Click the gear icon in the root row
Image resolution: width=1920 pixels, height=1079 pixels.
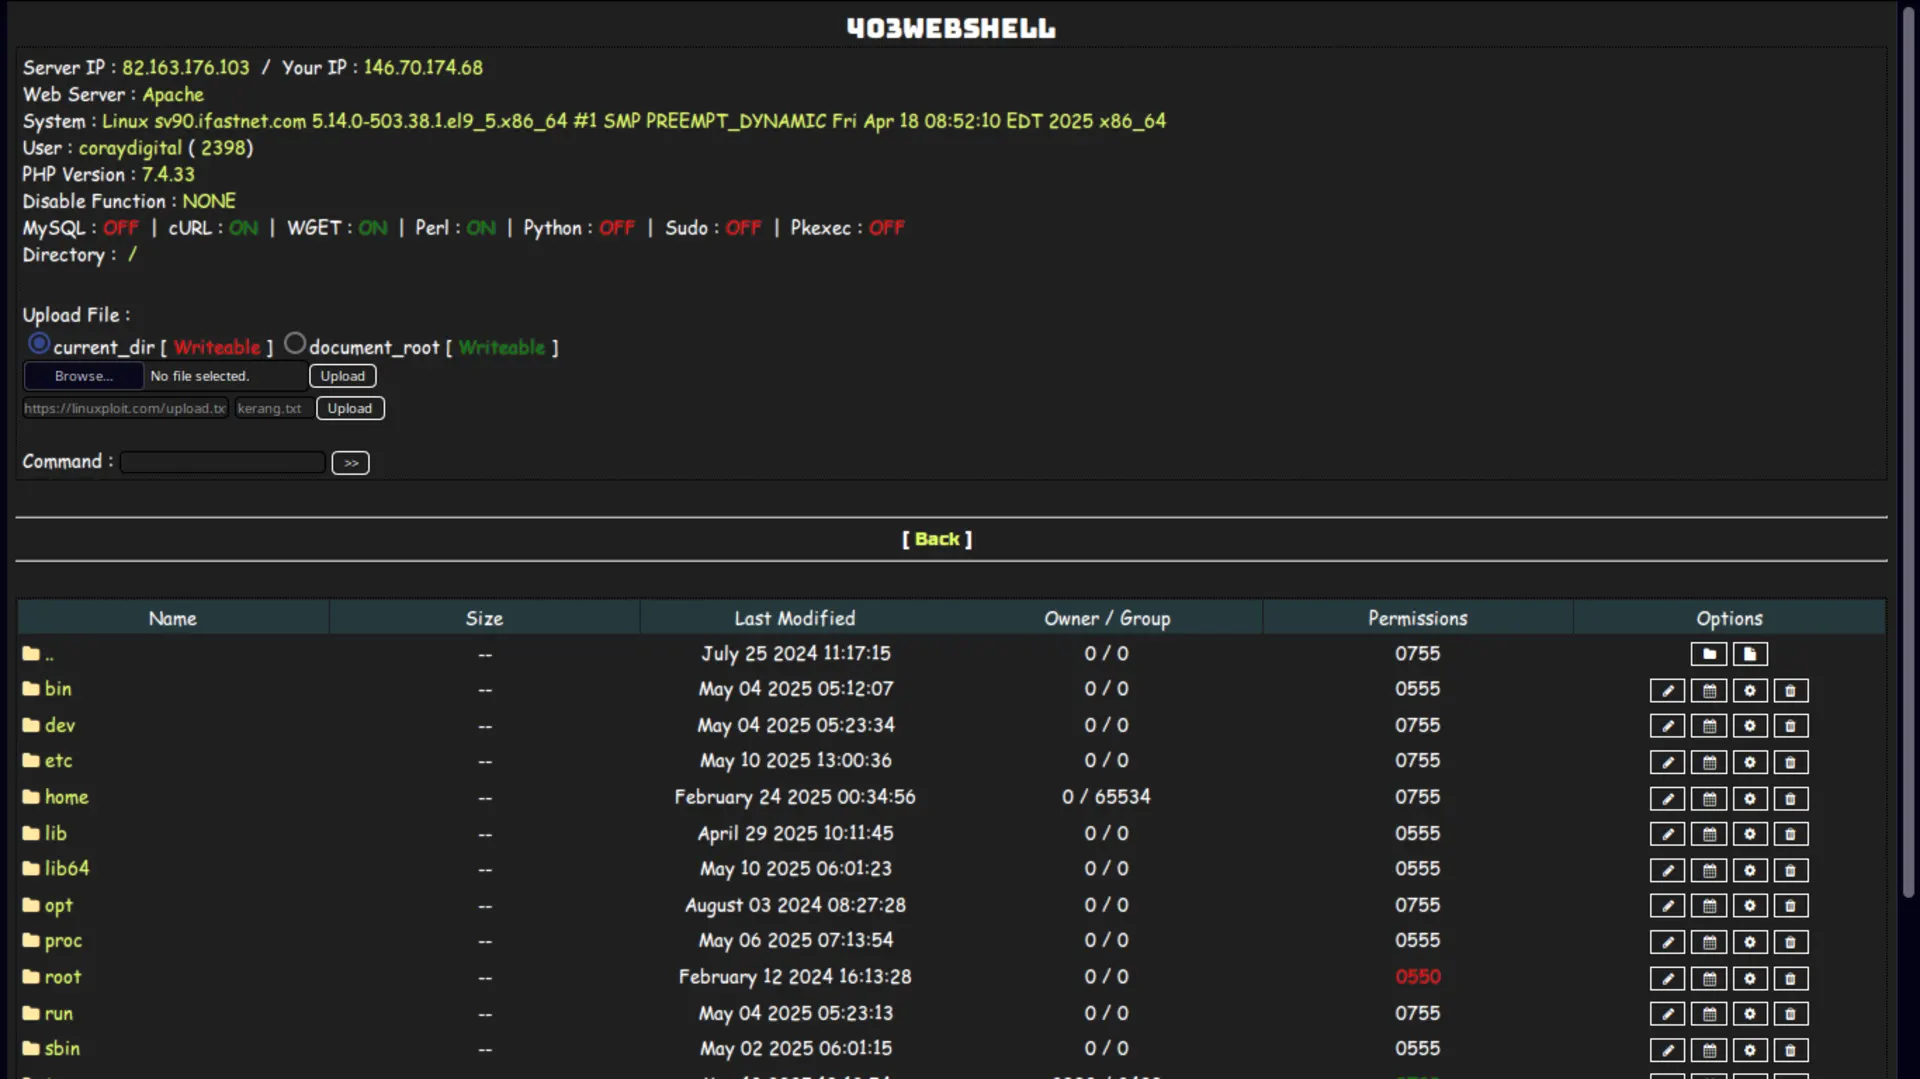click(x=1750, y=978)
